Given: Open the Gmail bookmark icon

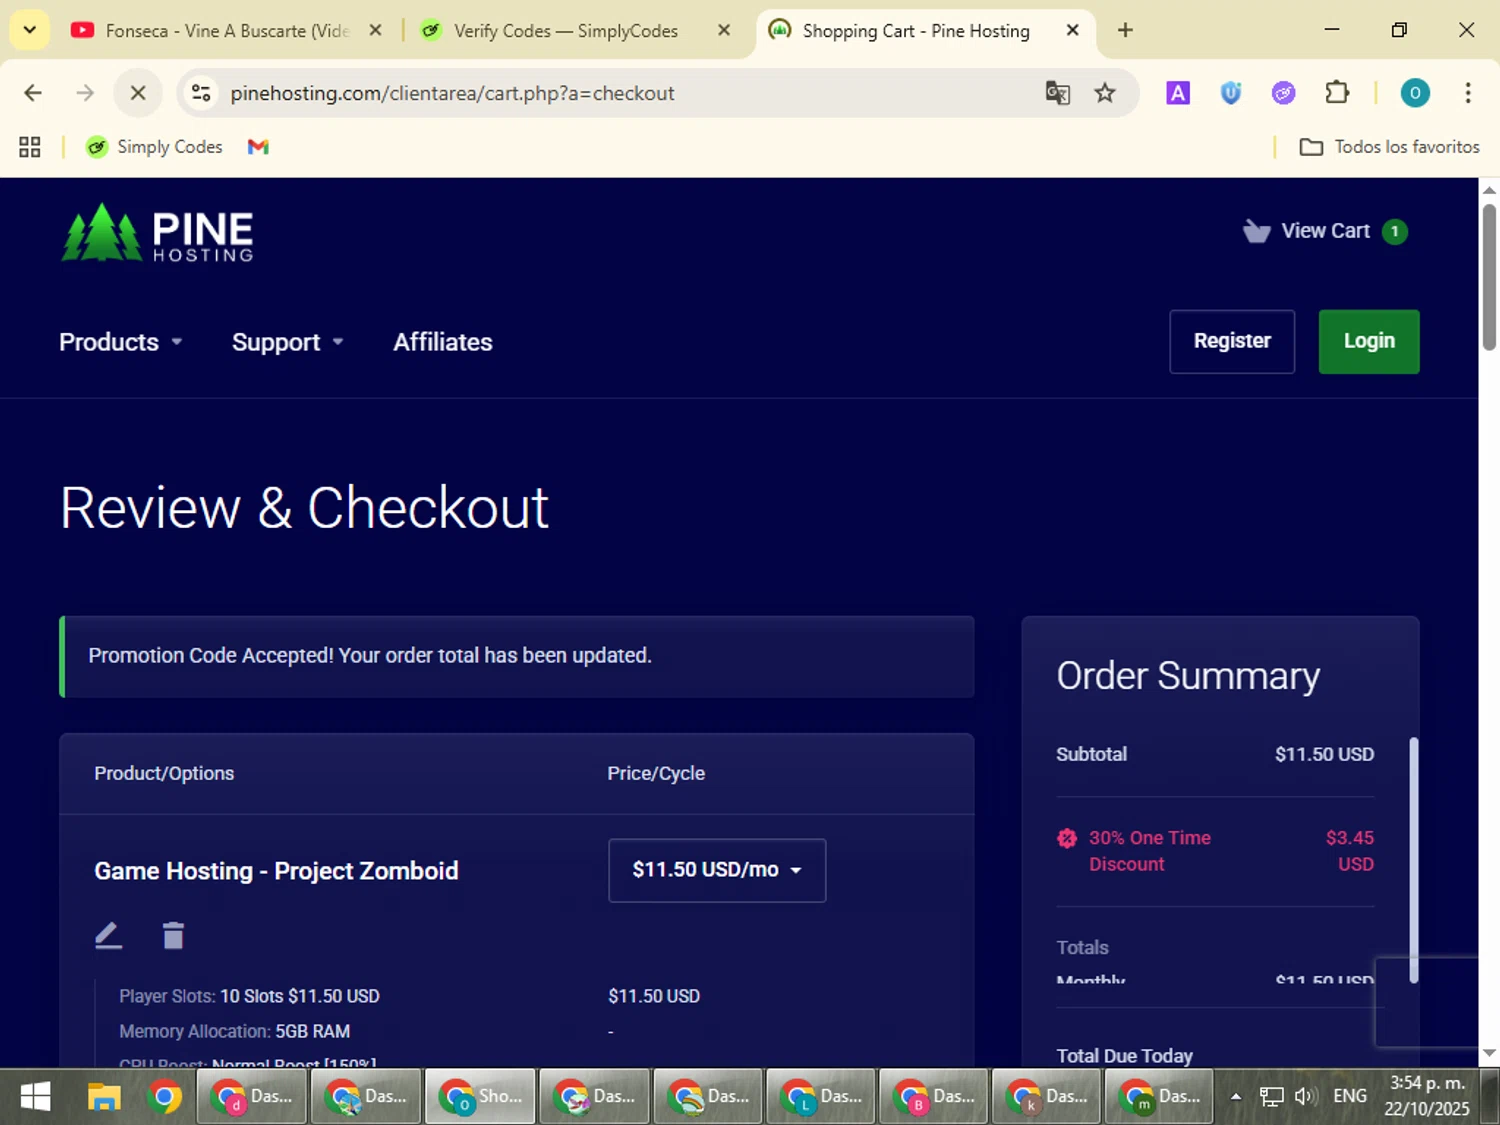Looking at the screenshot, I should click(x=258, y=147).
